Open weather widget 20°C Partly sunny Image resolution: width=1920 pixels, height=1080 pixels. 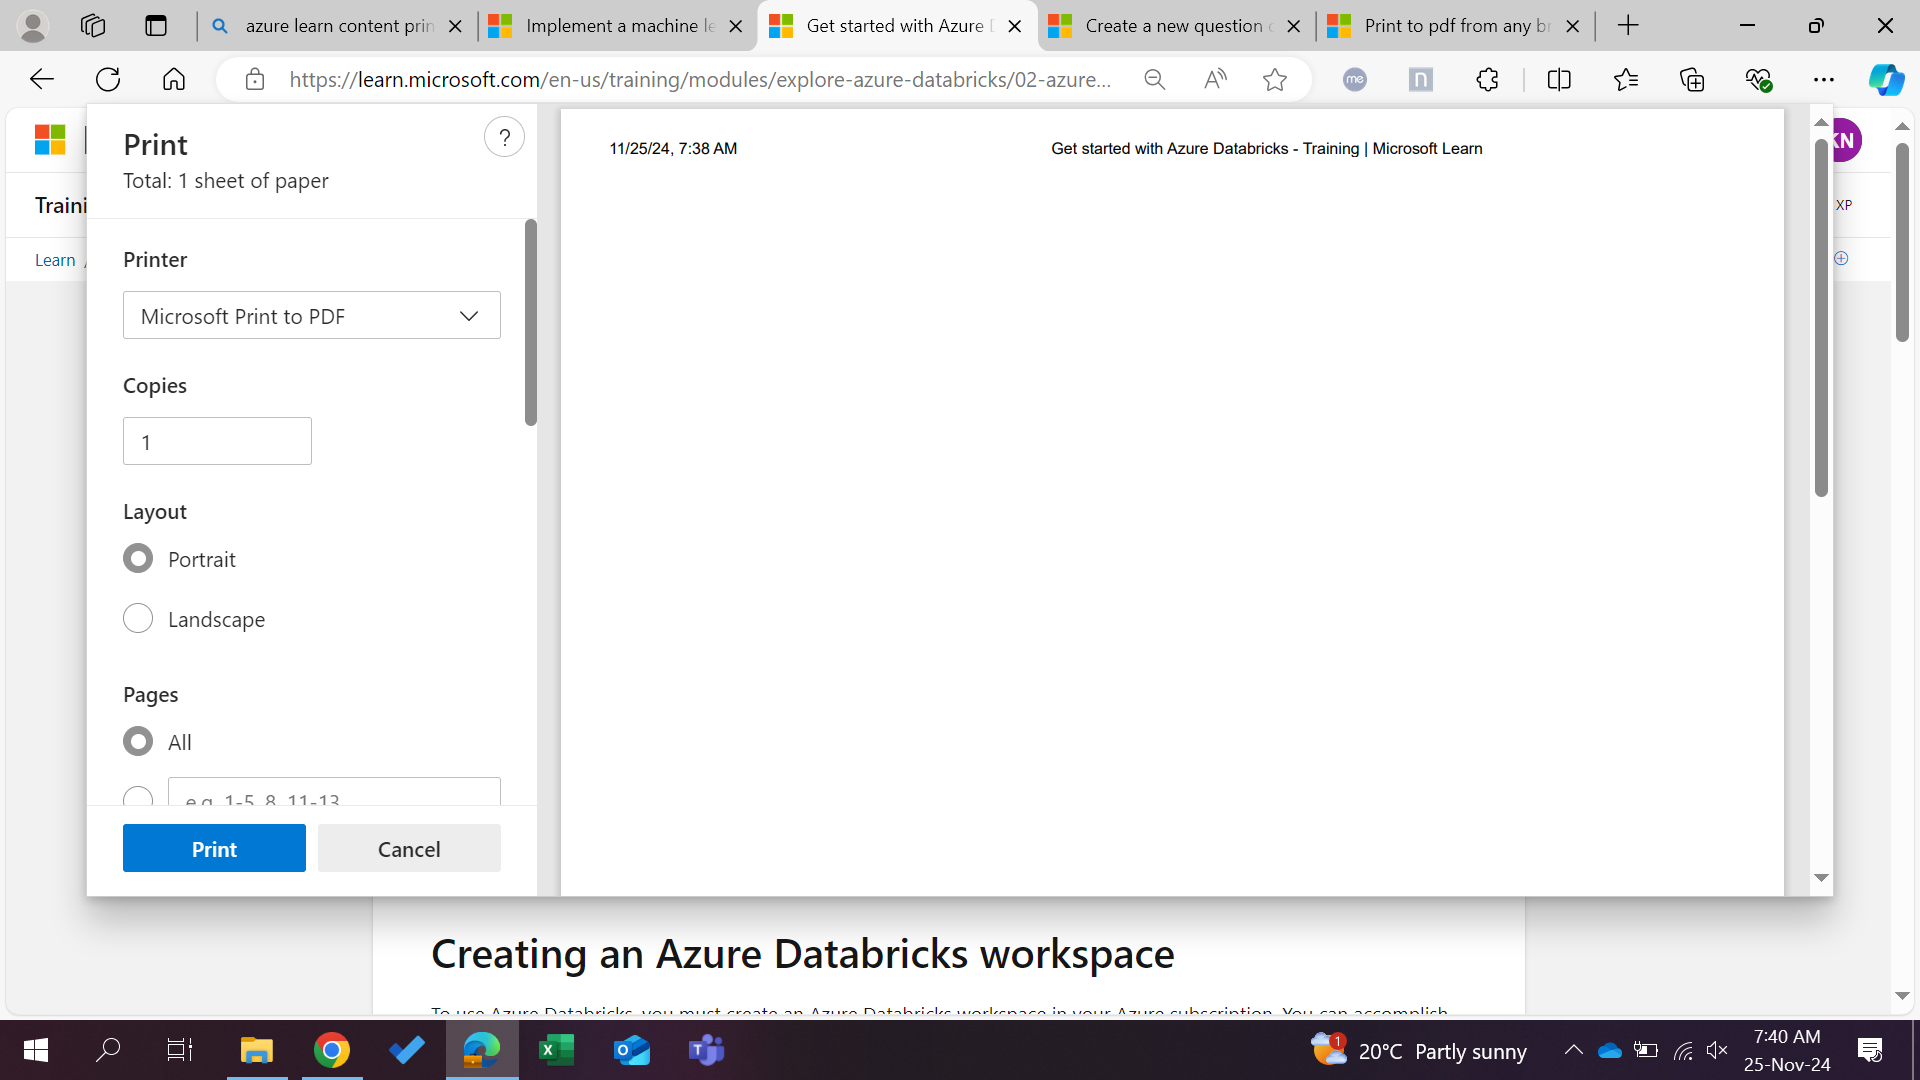tap(1419, 1050)
